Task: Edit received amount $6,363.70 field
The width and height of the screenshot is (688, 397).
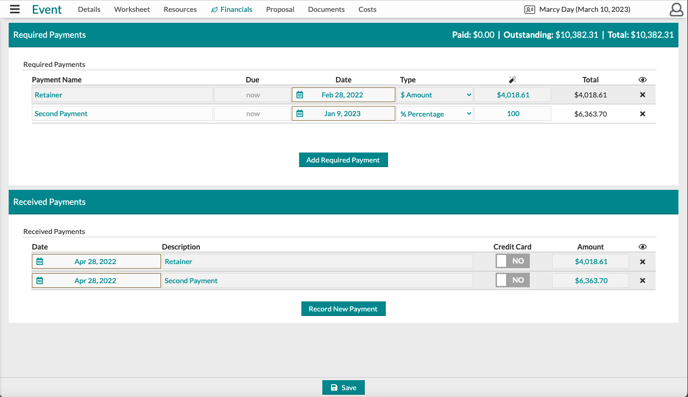Action: [x=591, y=280]
